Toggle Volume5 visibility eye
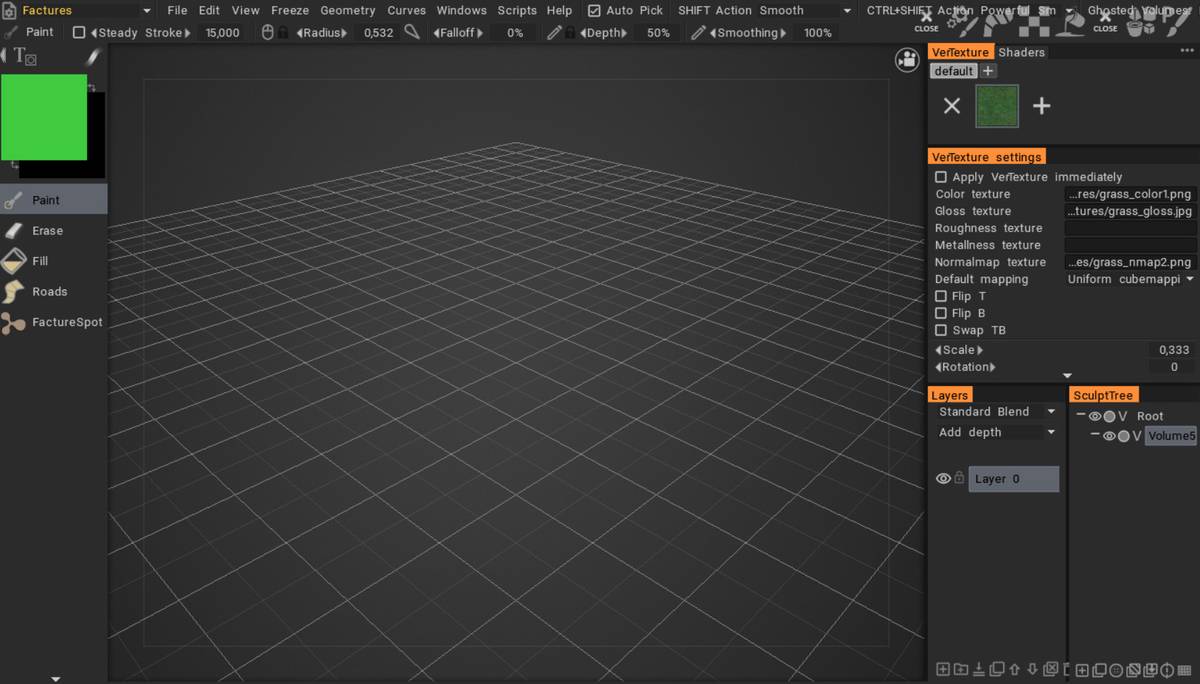This screenshot has width=1200, height=684. (x=1109, y=436)
